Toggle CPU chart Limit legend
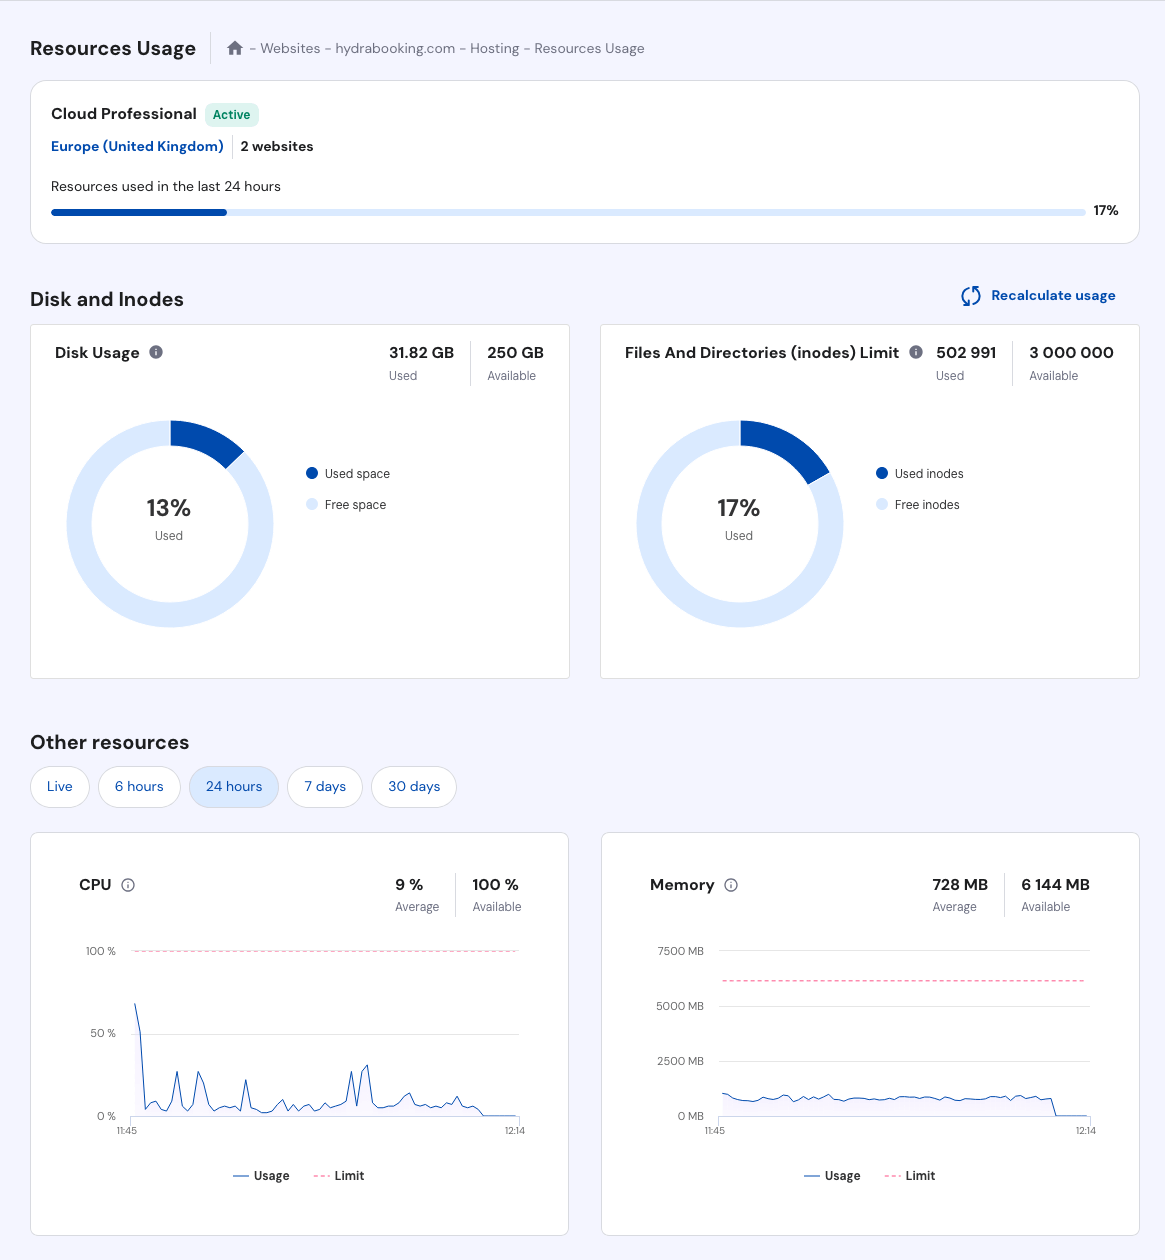The image size is (1165, 1260). click(x=339, y=1176)
